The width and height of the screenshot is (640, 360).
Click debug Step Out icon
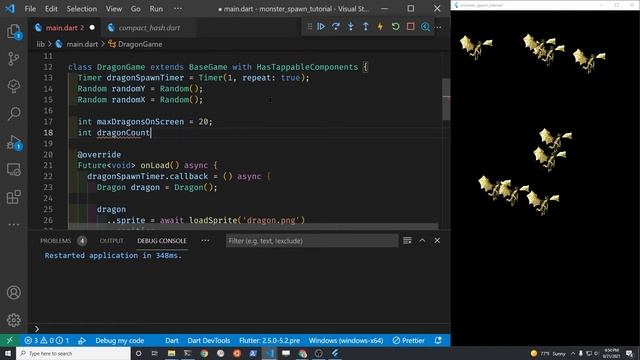click(x=365, y=27)
